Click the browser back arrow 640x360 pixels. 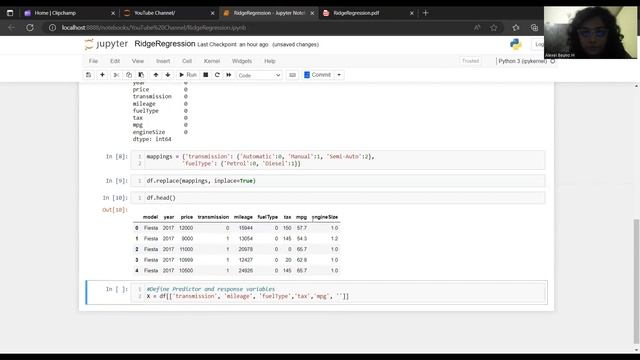[11, 28]
